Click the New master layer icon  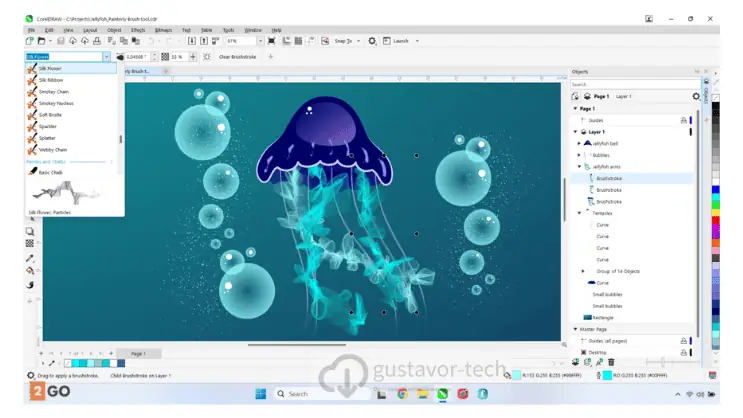click(x=588, y=362)
